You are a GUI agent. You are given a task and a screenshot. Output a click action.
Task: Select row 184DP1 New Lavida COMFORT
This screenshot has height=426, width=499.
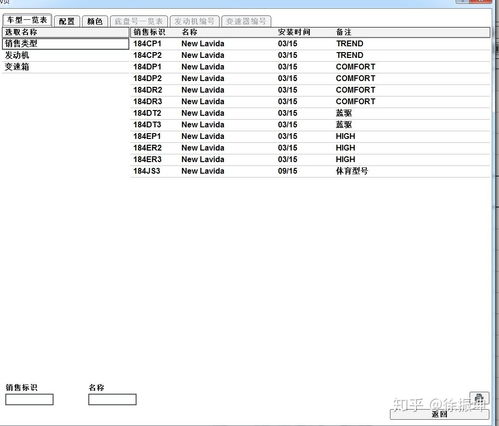click(310, 67)
